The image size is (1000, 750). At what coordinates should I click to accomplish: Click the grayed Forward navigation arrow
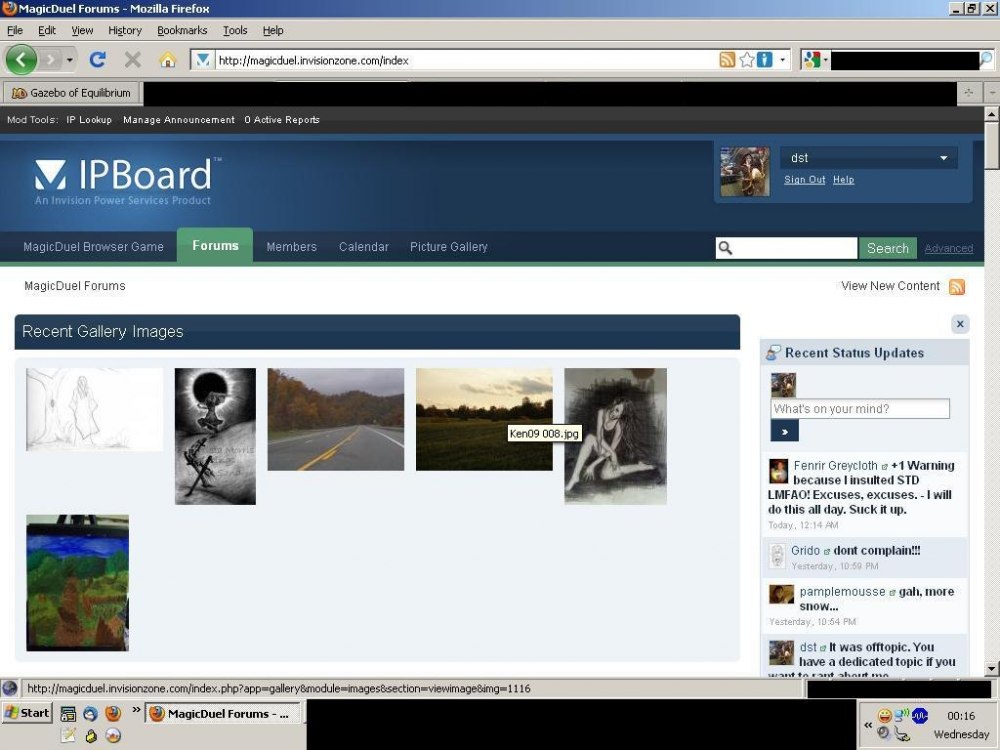50,60
